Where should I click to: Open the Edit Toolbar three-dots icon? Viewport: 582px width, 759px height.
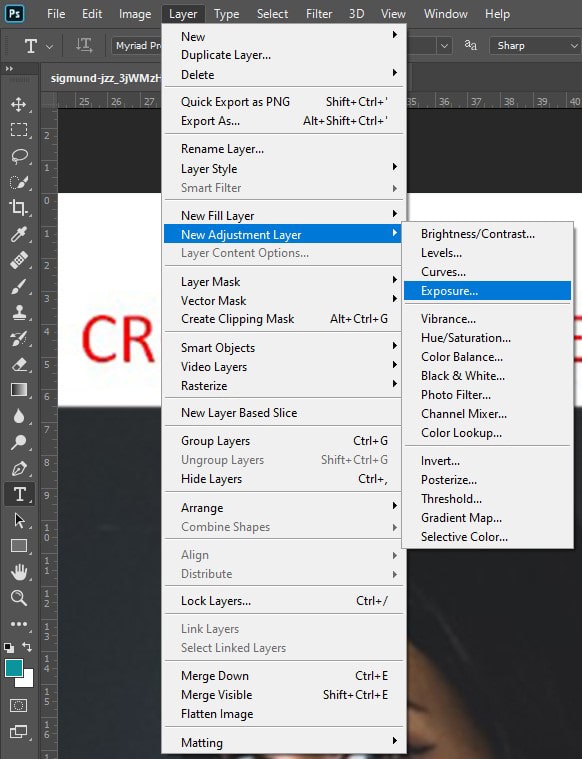click(19, 624)
